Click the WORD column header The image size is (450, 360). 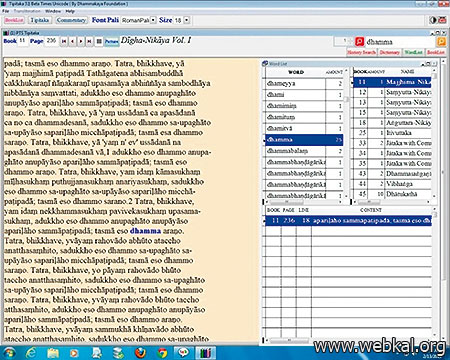(296, 72)
